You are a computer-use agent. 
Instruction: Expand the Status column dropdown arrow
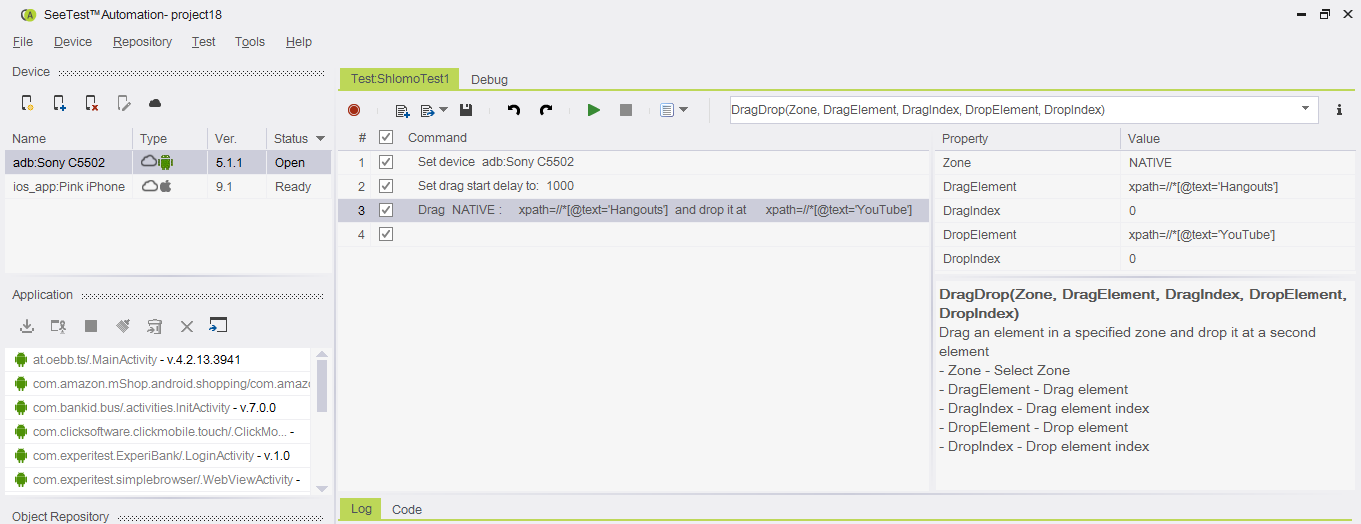320,139
